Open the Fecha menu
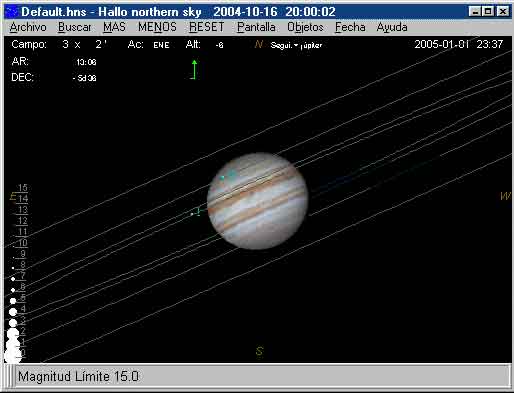The height and width of the screenshot is (393, 514). coord(350,27)
